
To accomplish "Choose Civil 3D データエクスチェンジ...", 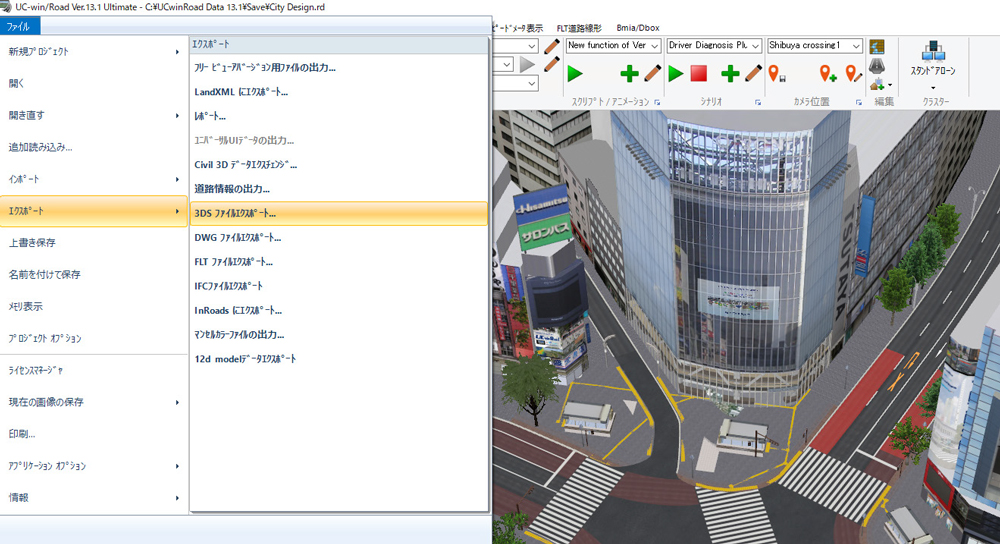I will [x=339, y=165].
